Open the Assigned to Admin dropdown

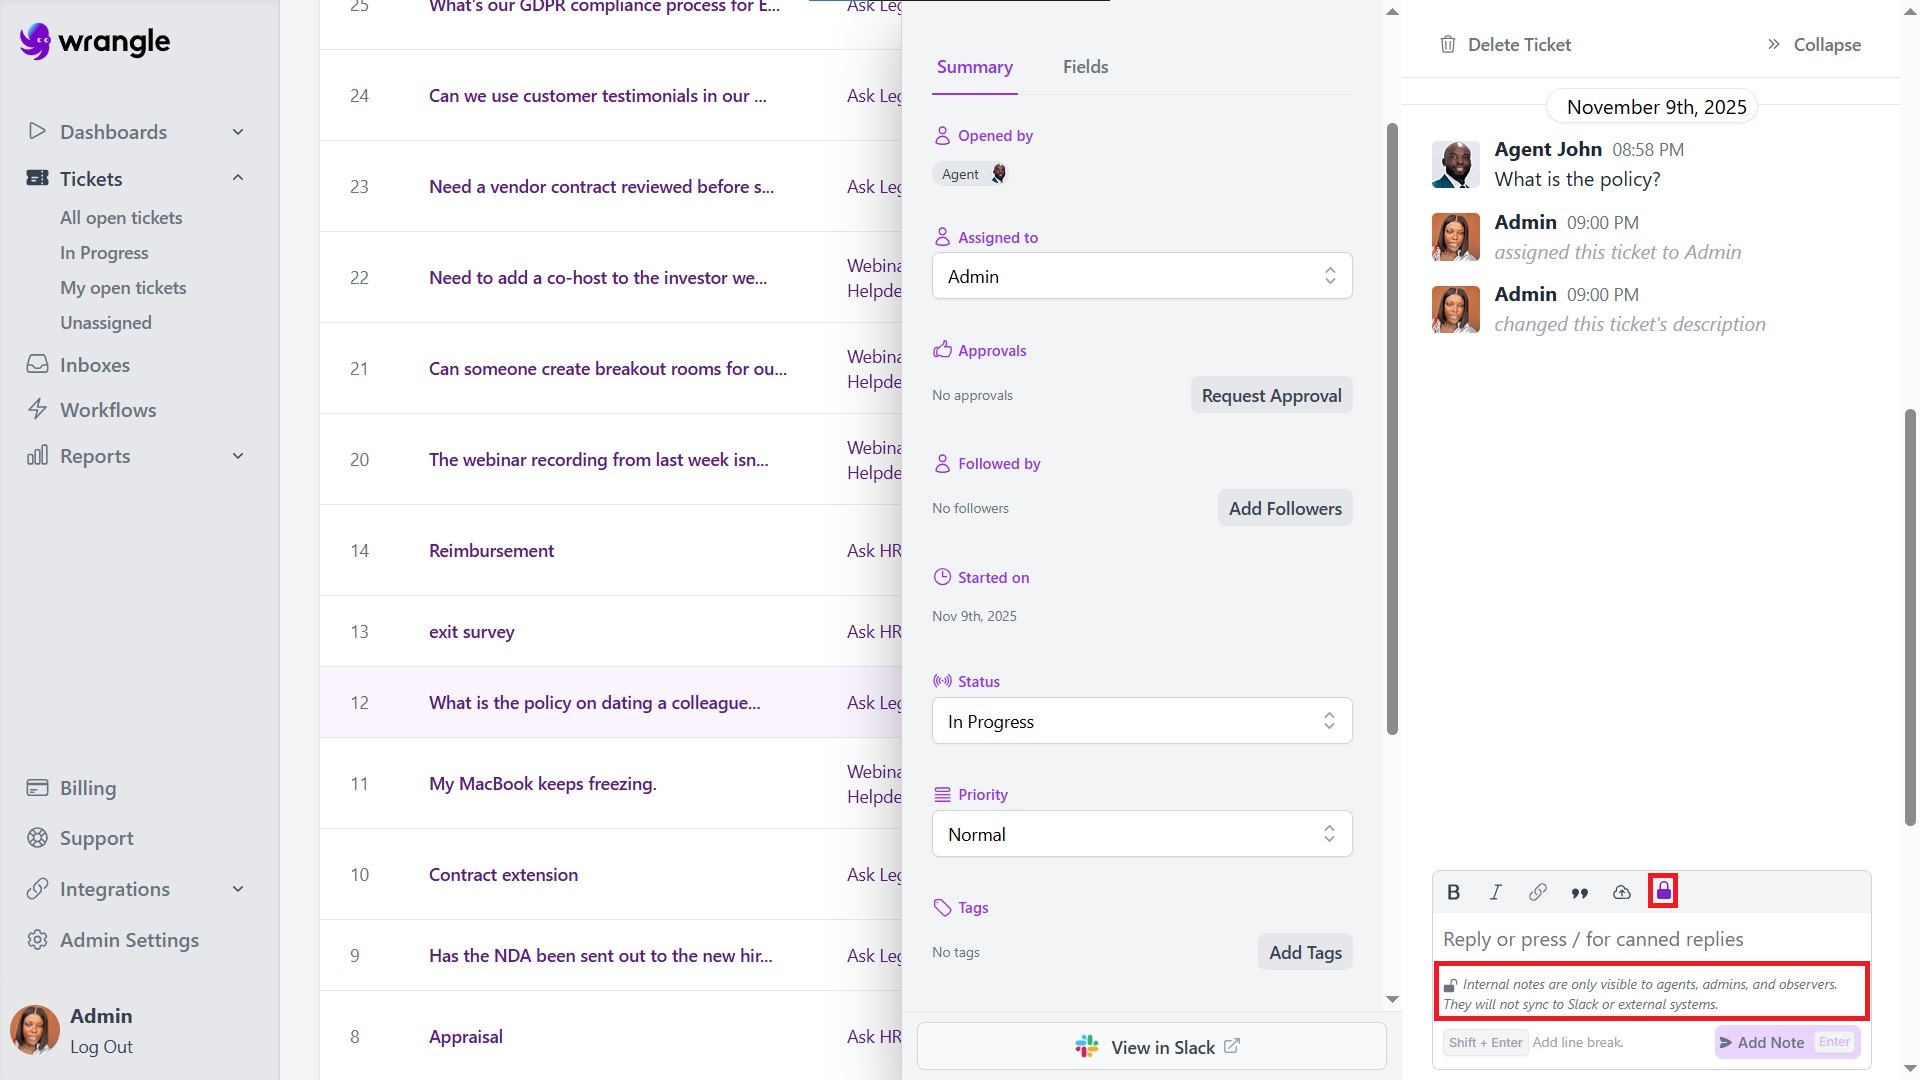[x=1141, y=276]
